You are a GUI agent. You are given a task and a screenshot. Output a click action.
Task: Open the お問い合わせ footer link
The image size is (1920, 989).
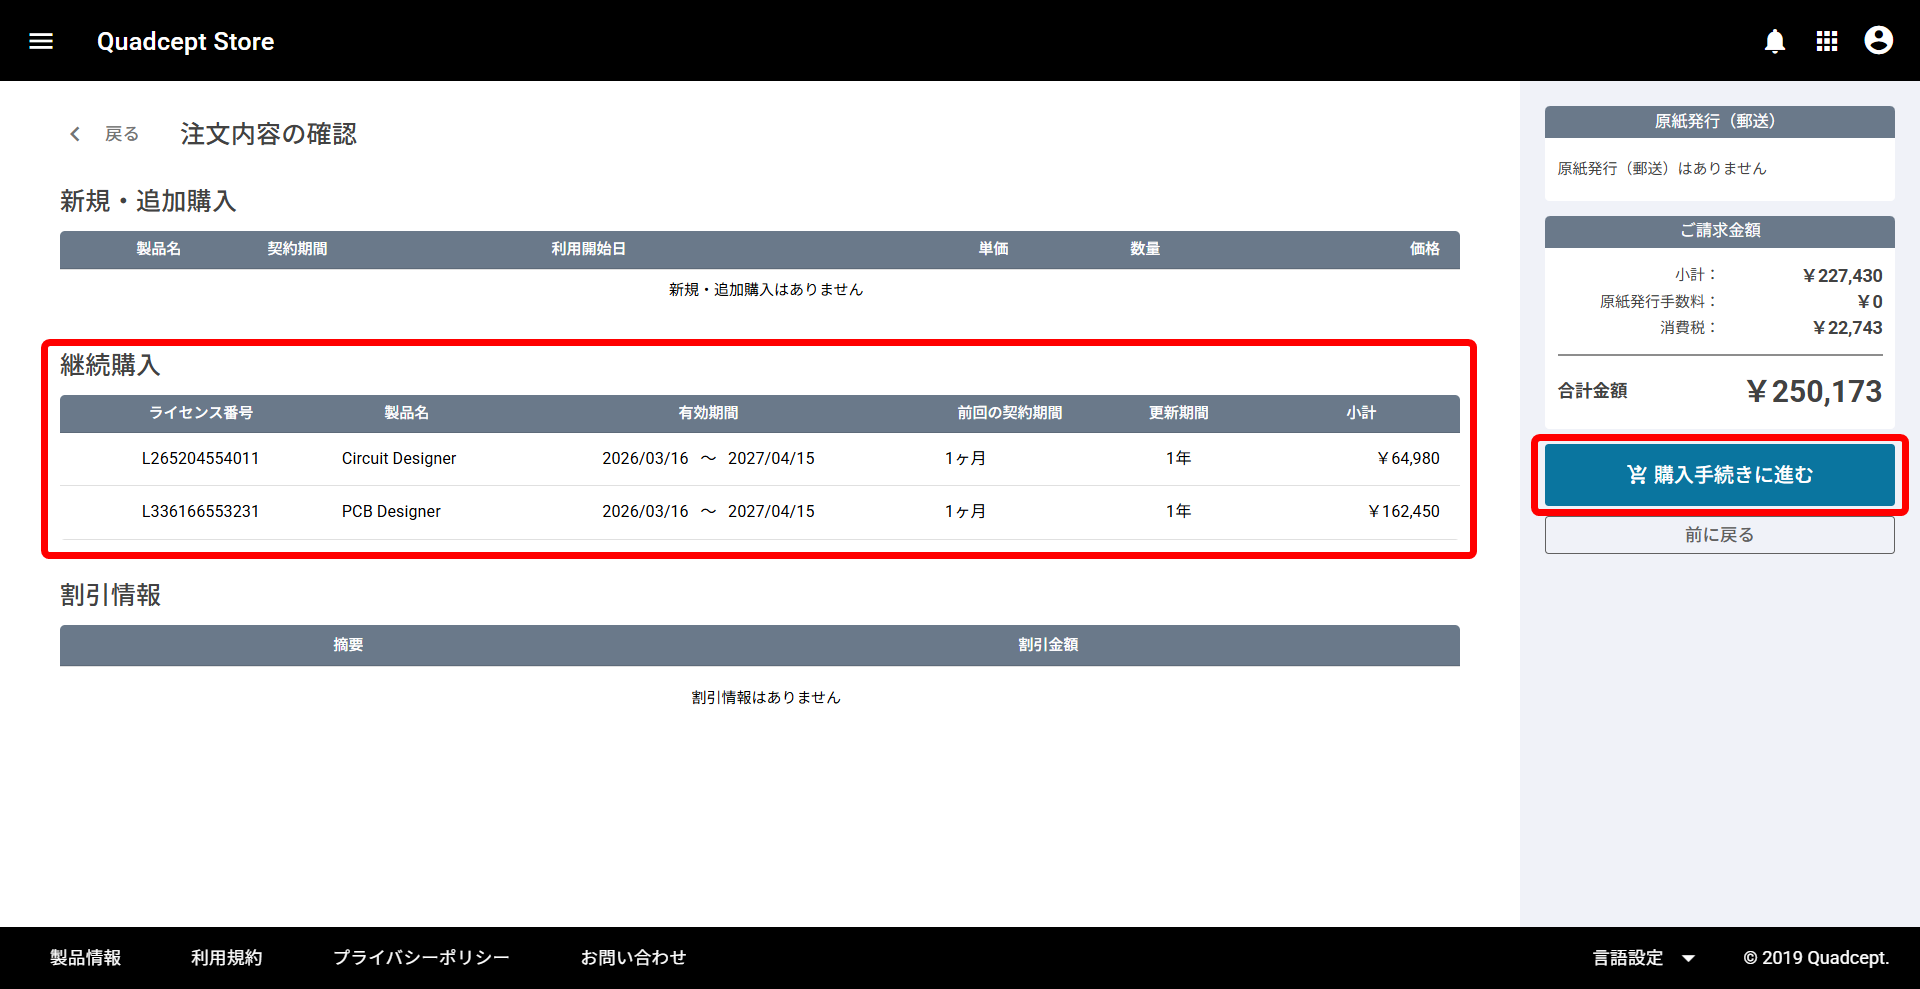click(633, 958)
